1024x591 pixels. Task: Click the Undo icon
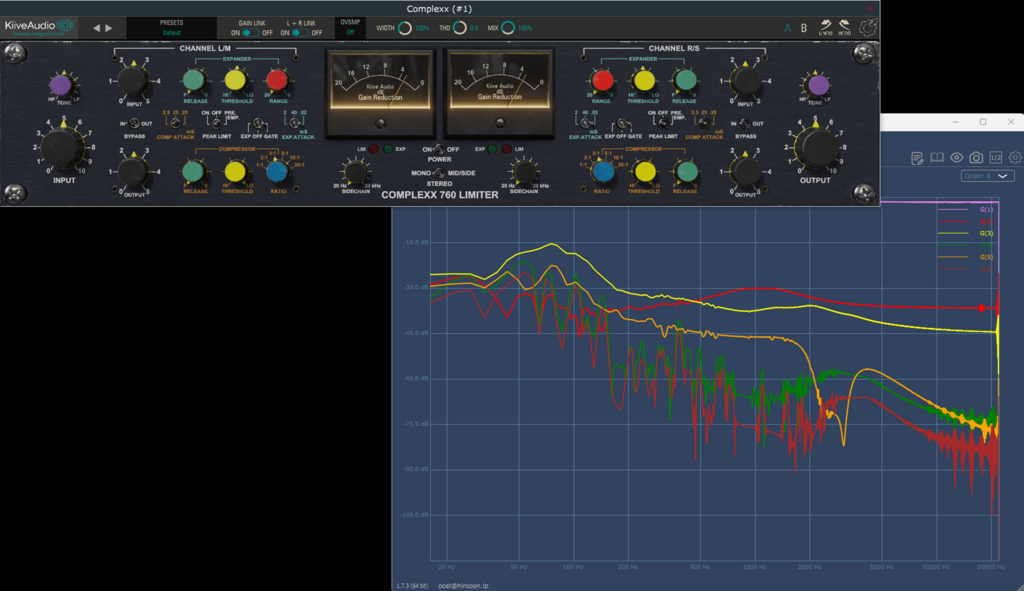click(825, 27)
